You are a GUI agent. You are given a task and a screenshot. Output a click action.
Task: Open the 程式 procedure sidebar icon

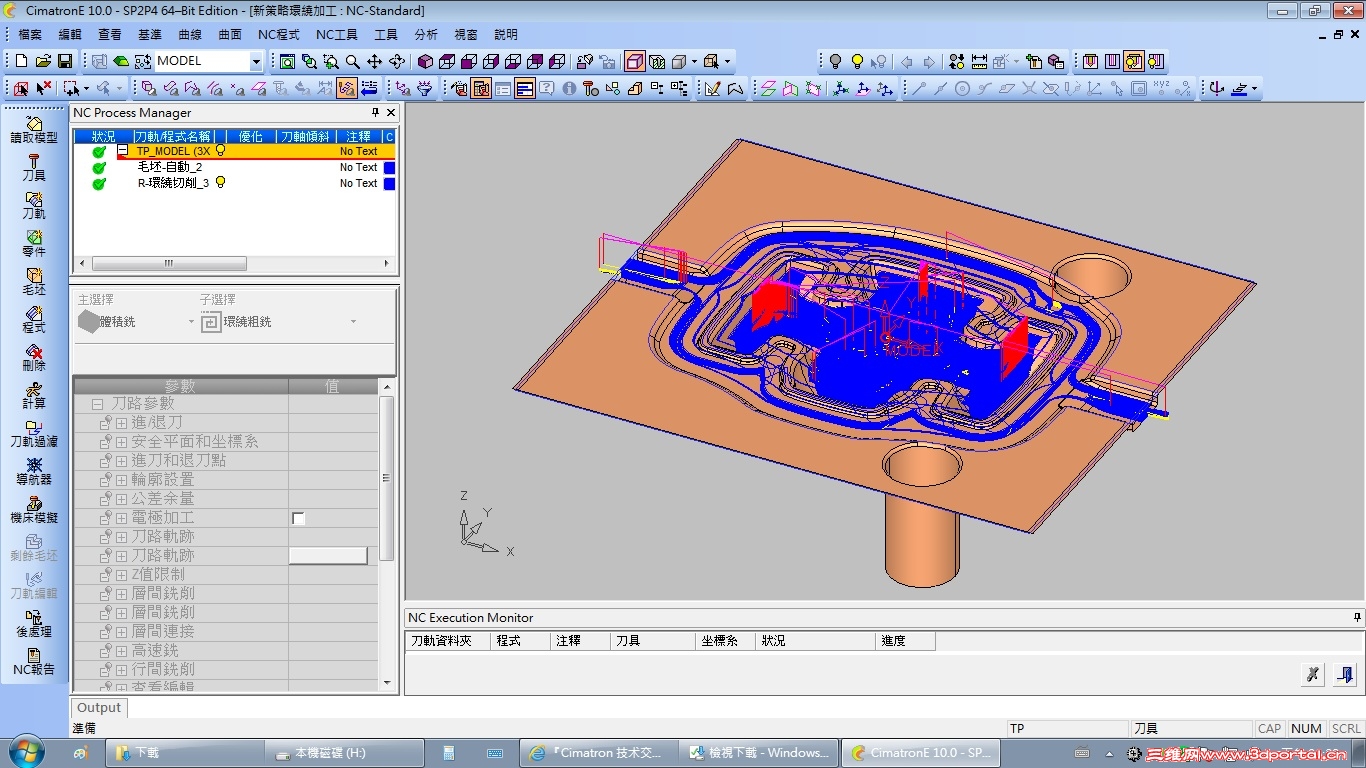(34, 320)
